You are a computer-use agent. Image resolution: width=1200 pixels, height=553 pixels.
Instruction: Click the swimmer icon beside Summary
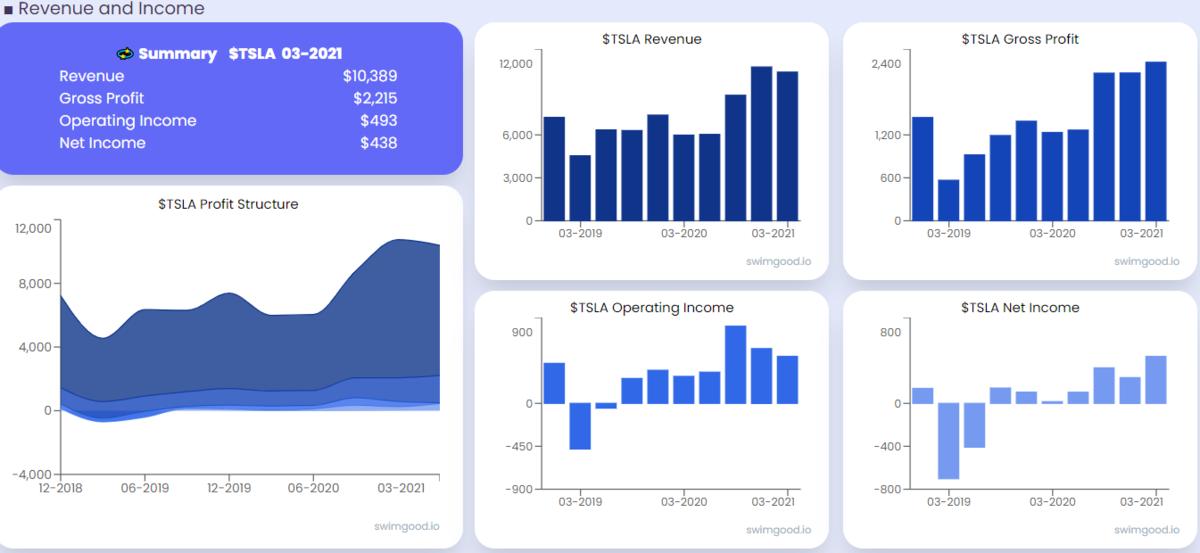125,53
